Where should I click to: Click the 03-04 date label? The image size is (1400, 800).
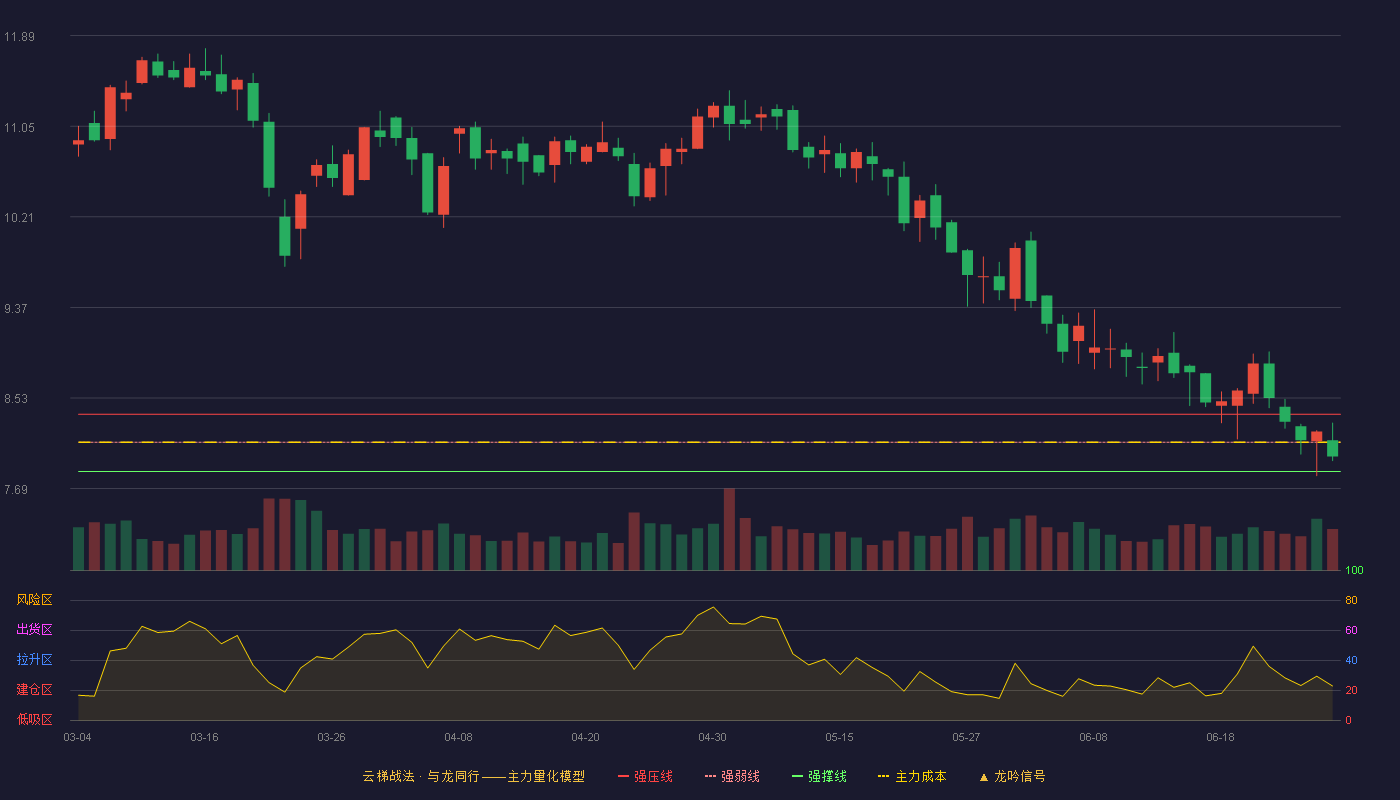77,737
